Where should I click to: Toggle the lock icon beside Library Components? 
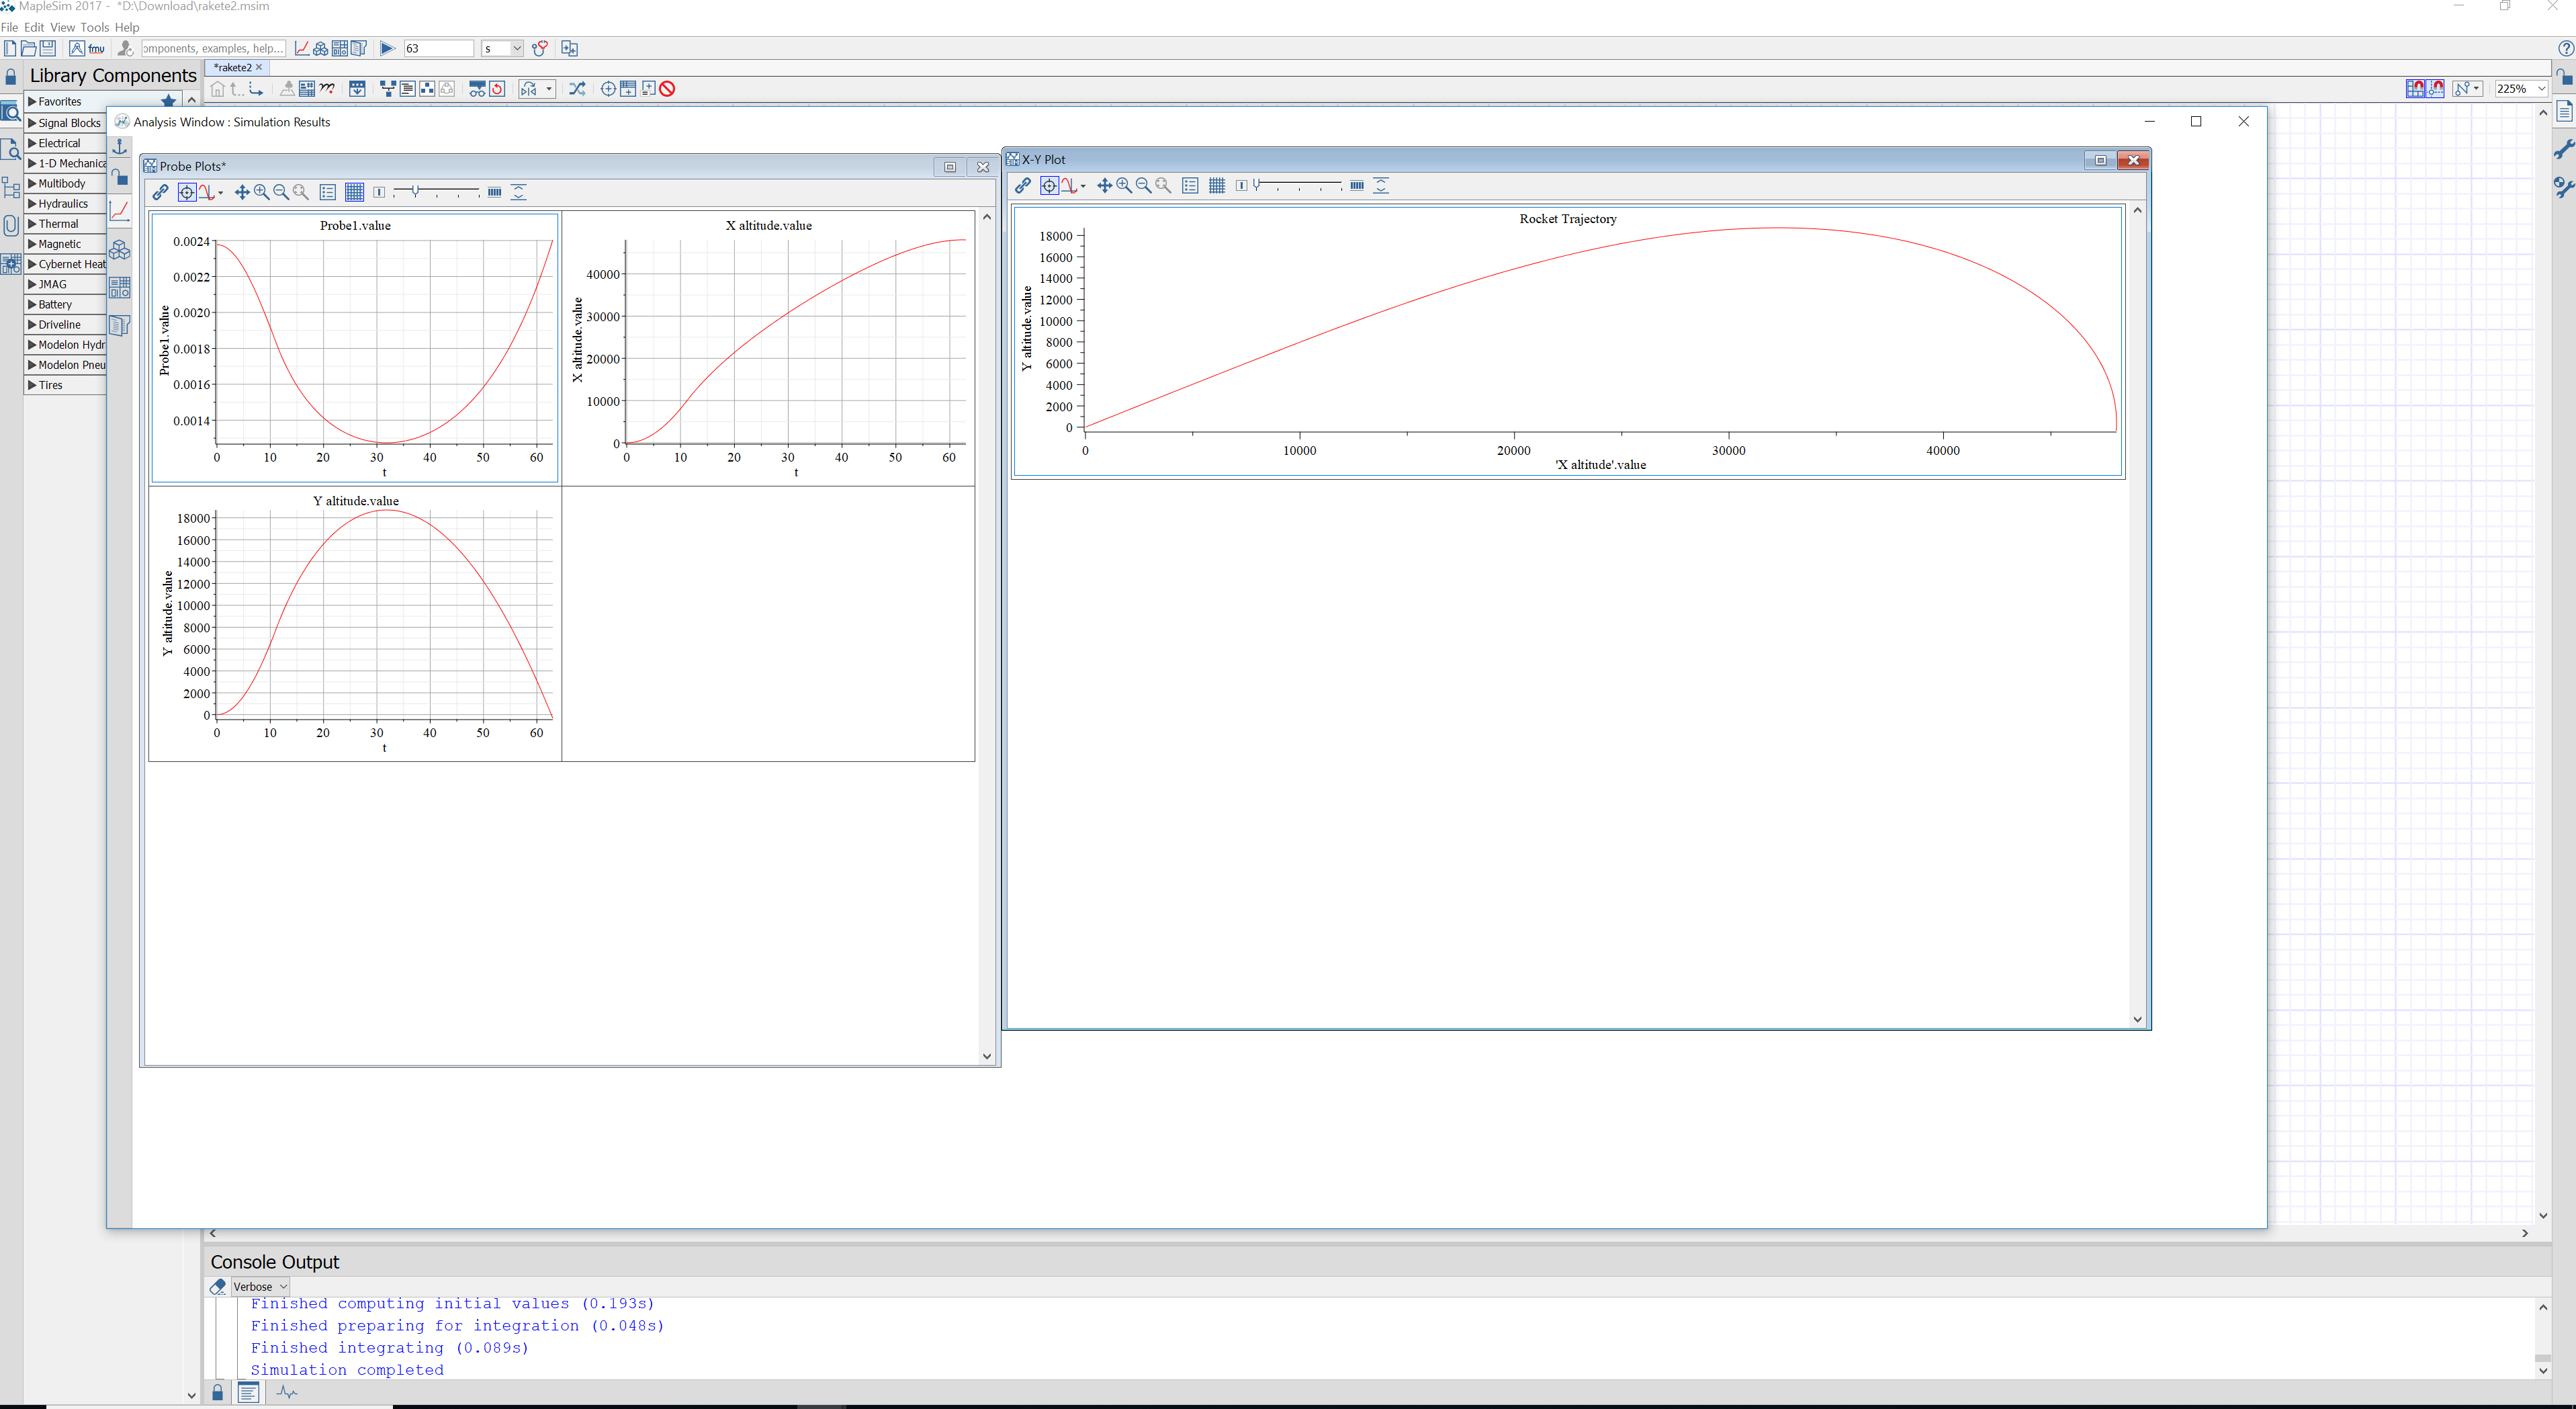click(x=11, y=76)
